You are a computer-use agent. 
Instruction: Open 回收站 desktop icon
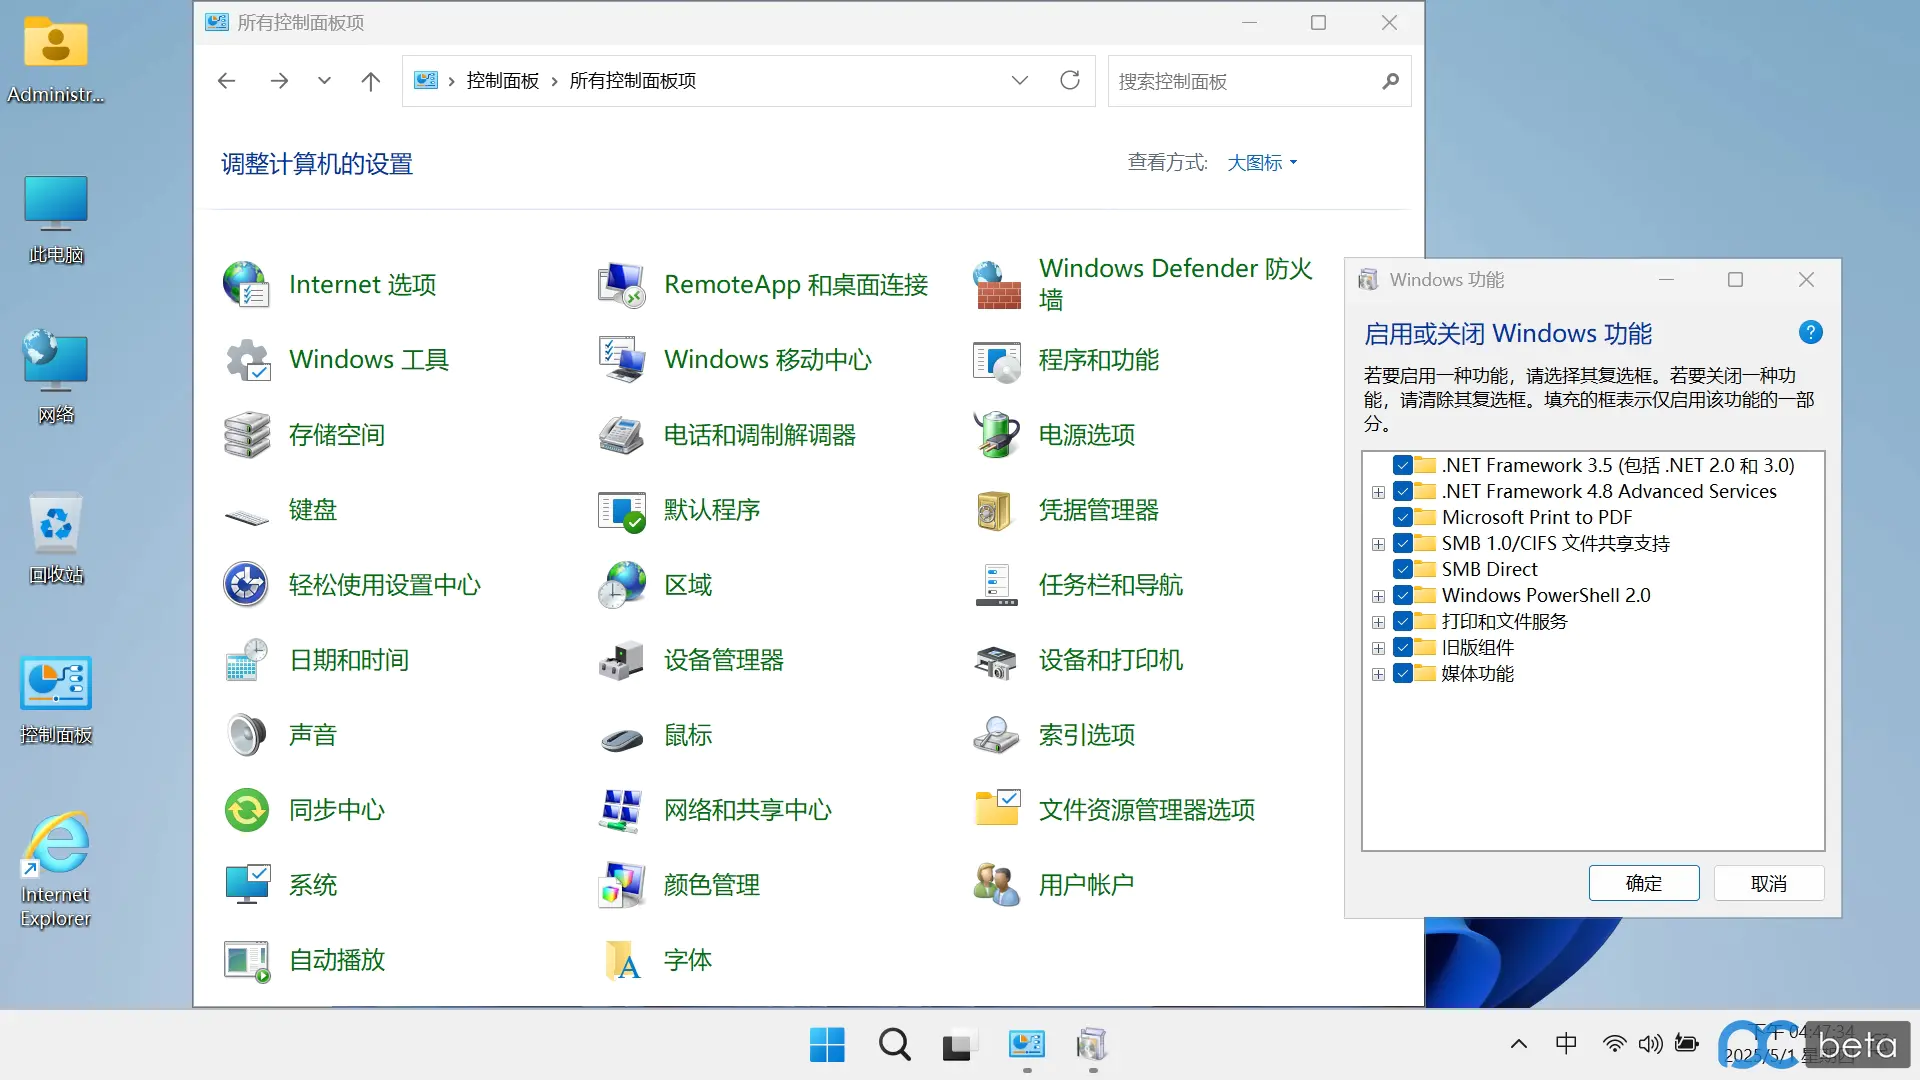coord(56,538)
